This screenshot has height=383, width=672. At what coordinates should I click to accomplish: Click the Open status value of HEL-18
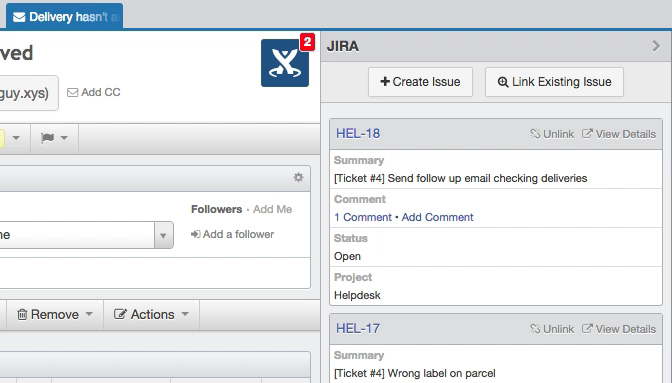[347, 256]
